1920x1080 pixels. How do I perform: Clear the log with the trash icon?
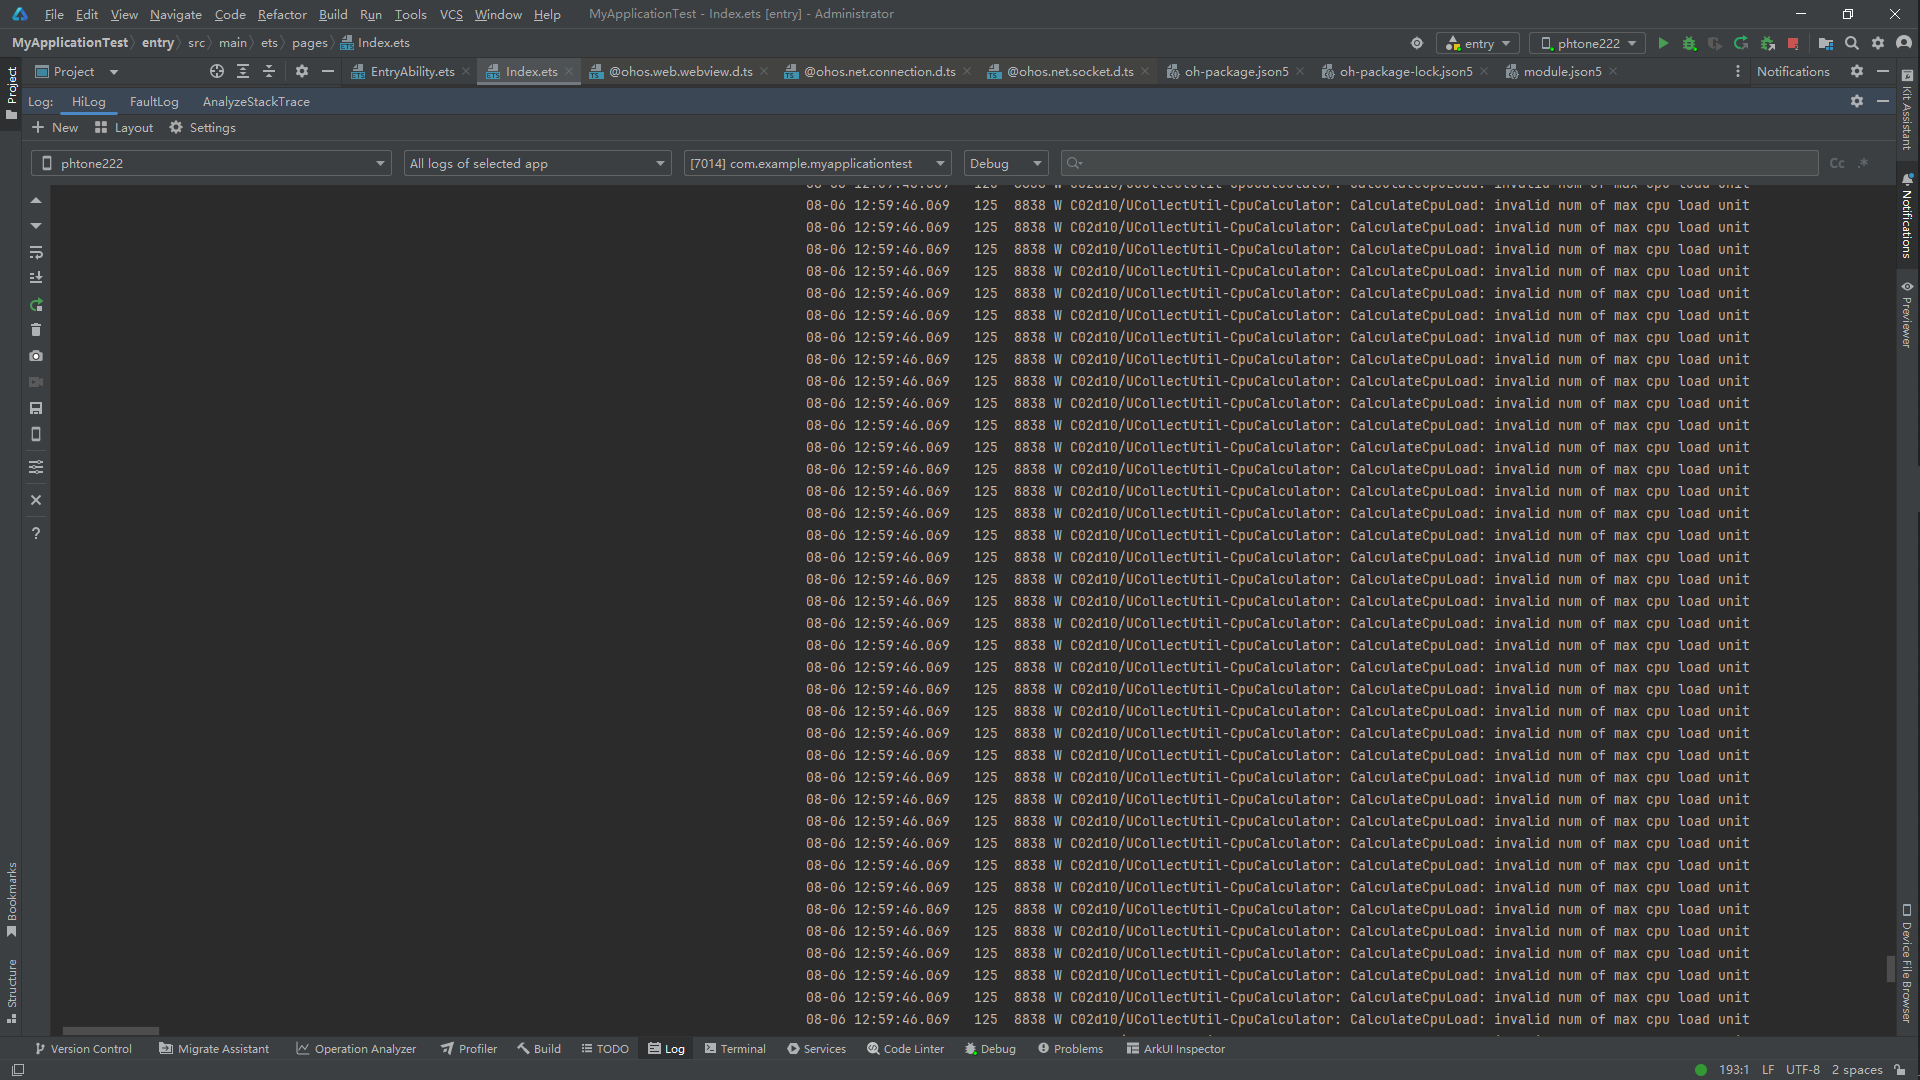pyautogui.click(x=36, y=330)
